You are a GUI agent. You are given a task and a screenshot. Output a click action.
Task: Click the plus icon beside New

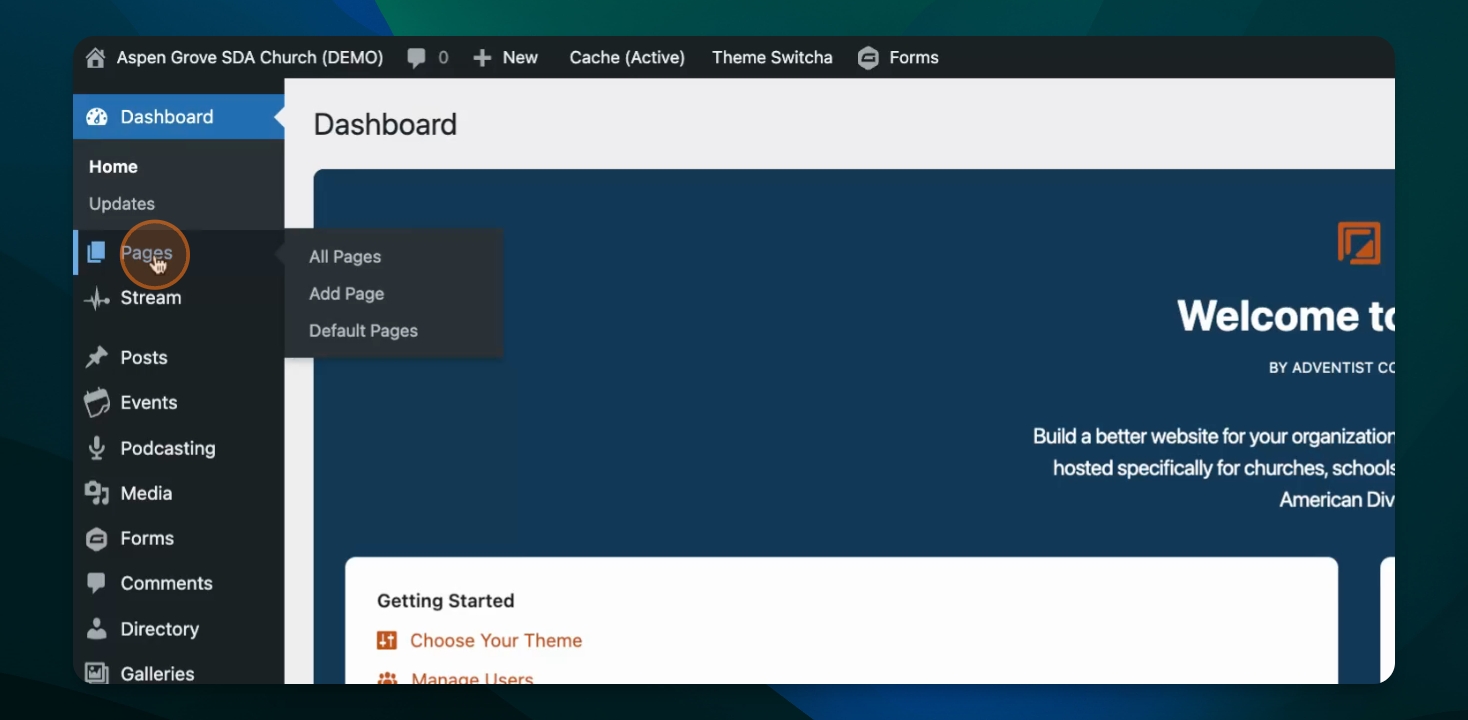pos(482,58)
